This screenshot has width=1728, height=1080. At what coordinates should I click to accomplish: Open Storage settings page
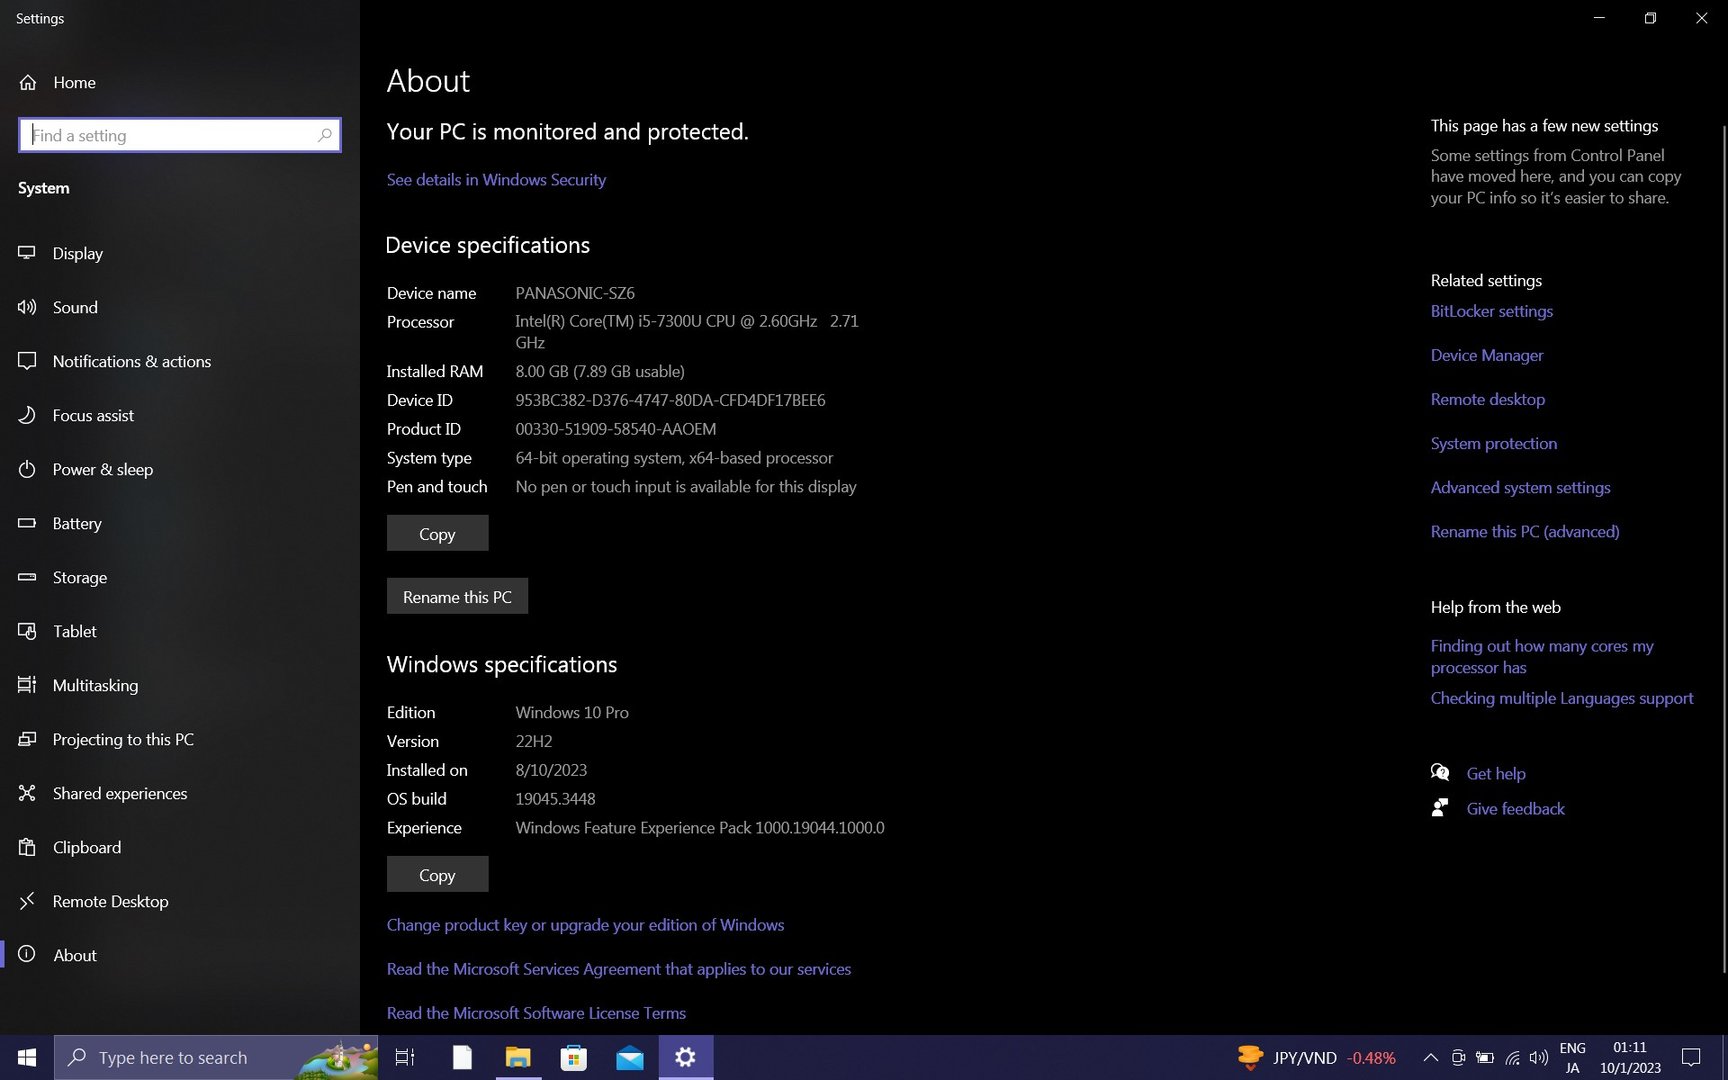tap(79, 578)
